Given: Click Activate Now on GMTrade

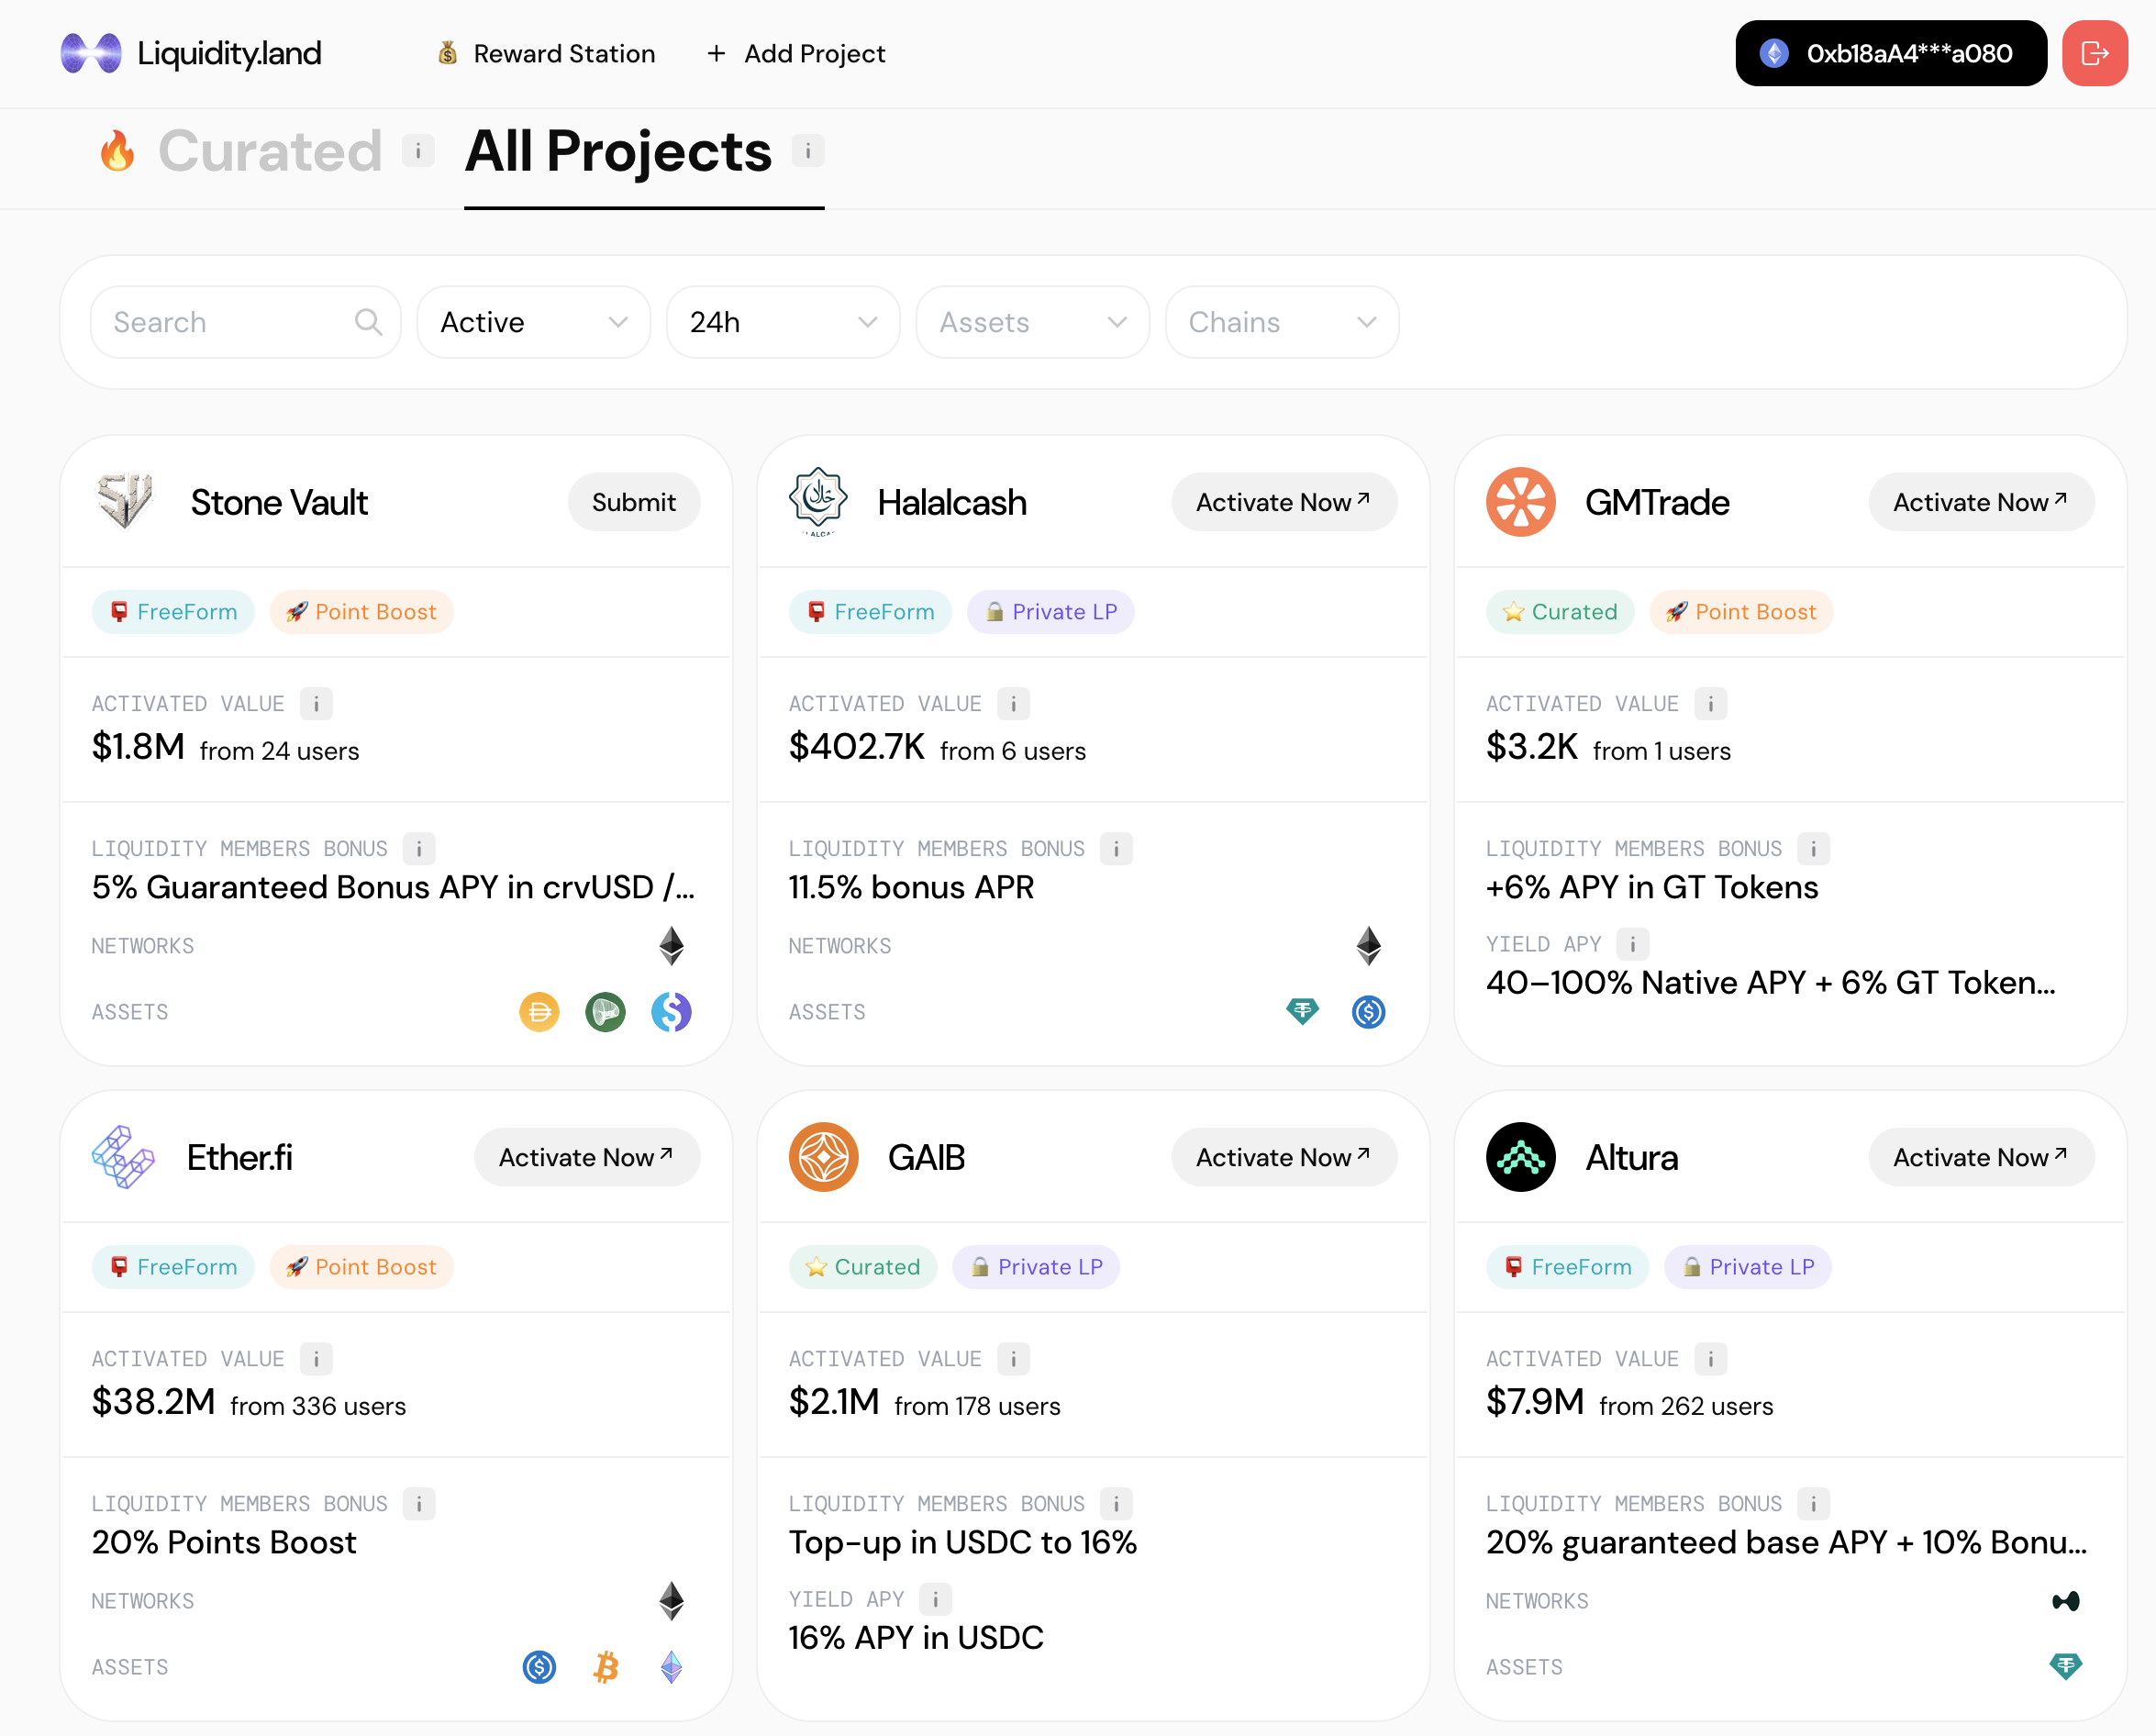Looking at the screenshot, I should (x=1981, y=502).
